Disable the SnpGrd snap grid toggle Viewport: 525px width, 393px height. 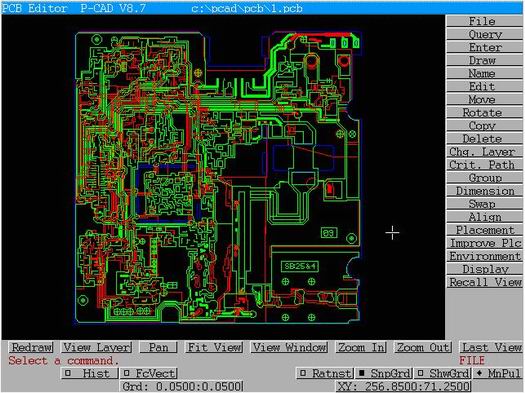[x=384, y=373]
